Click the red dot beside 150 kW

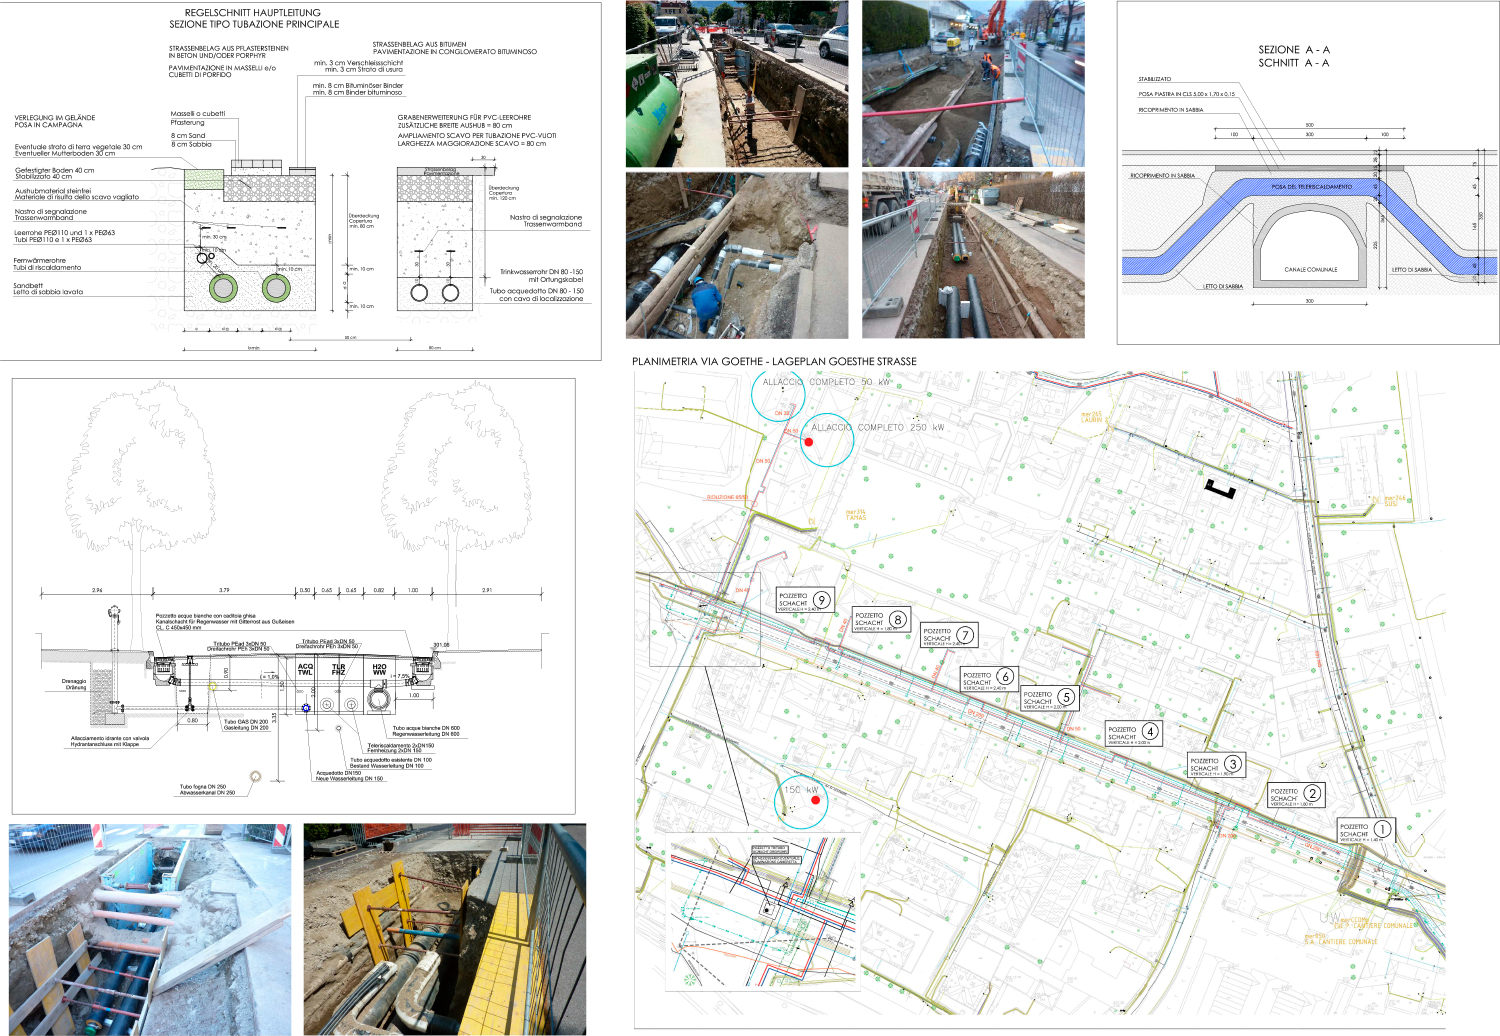point(816,800)
